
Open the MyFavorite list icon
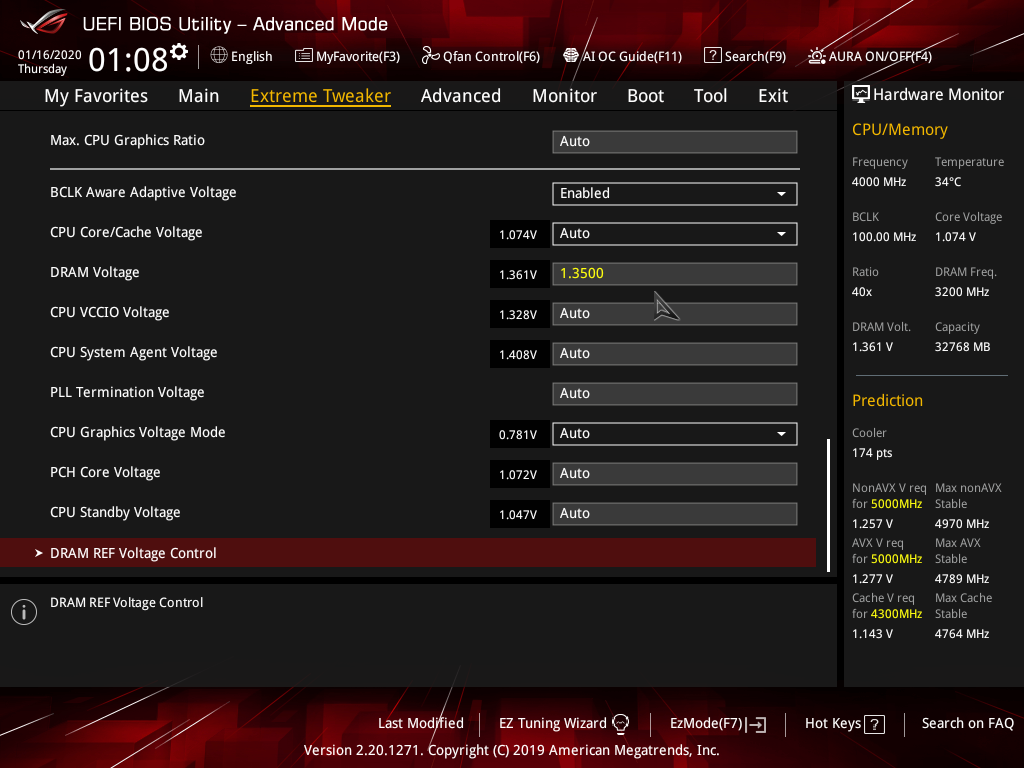coord(304,56)
